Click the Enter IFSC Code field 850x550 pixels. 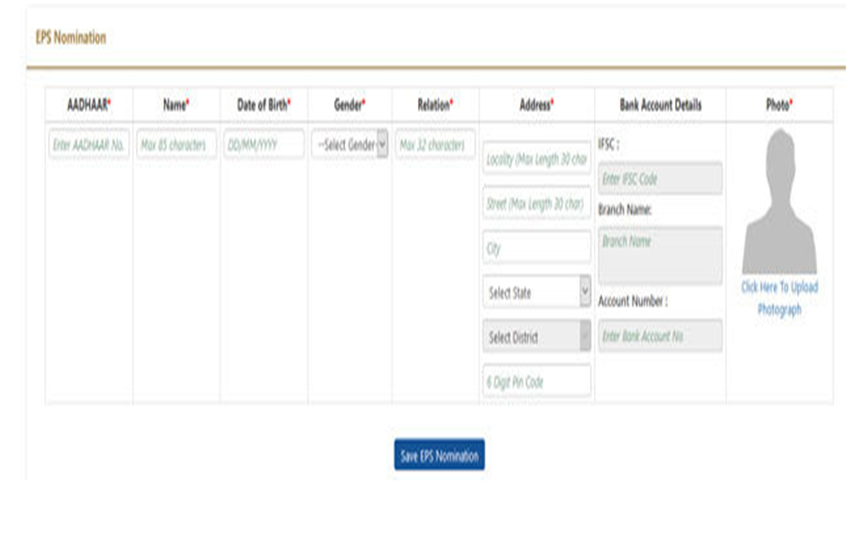point(659,179)
